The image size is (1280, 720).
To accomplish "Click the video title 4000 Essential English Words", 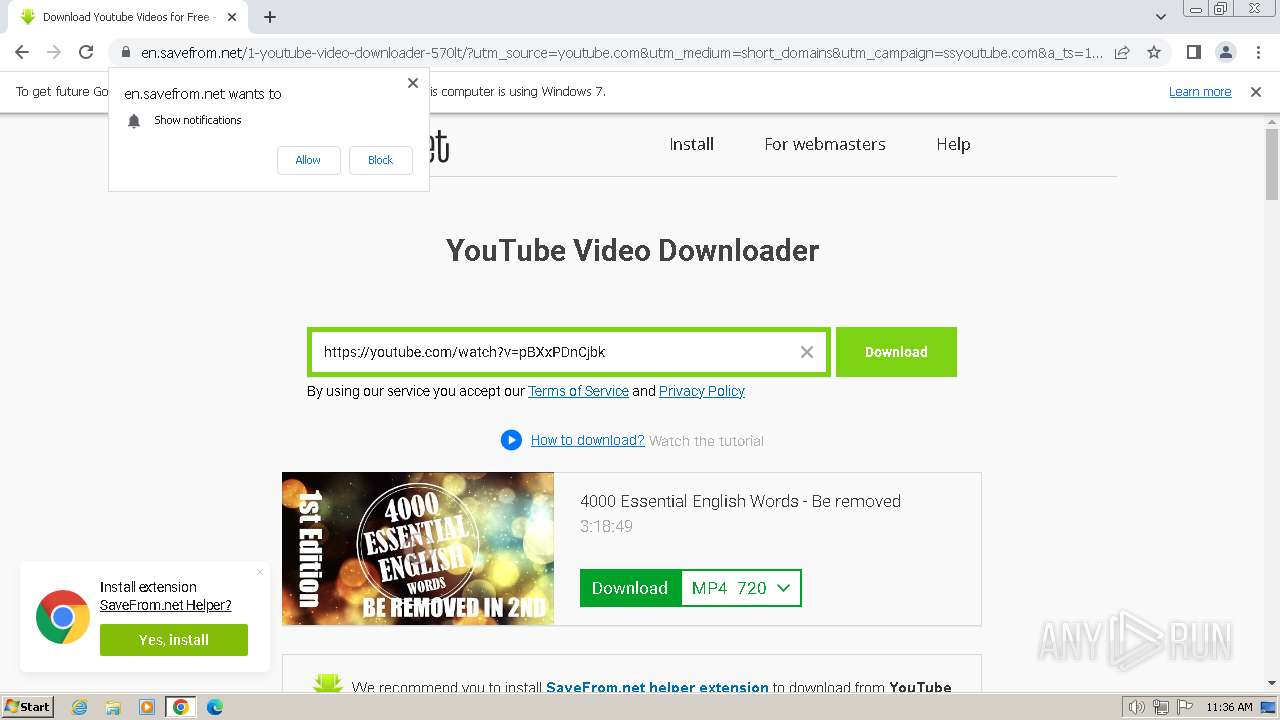I will click(x=740, y=501).
